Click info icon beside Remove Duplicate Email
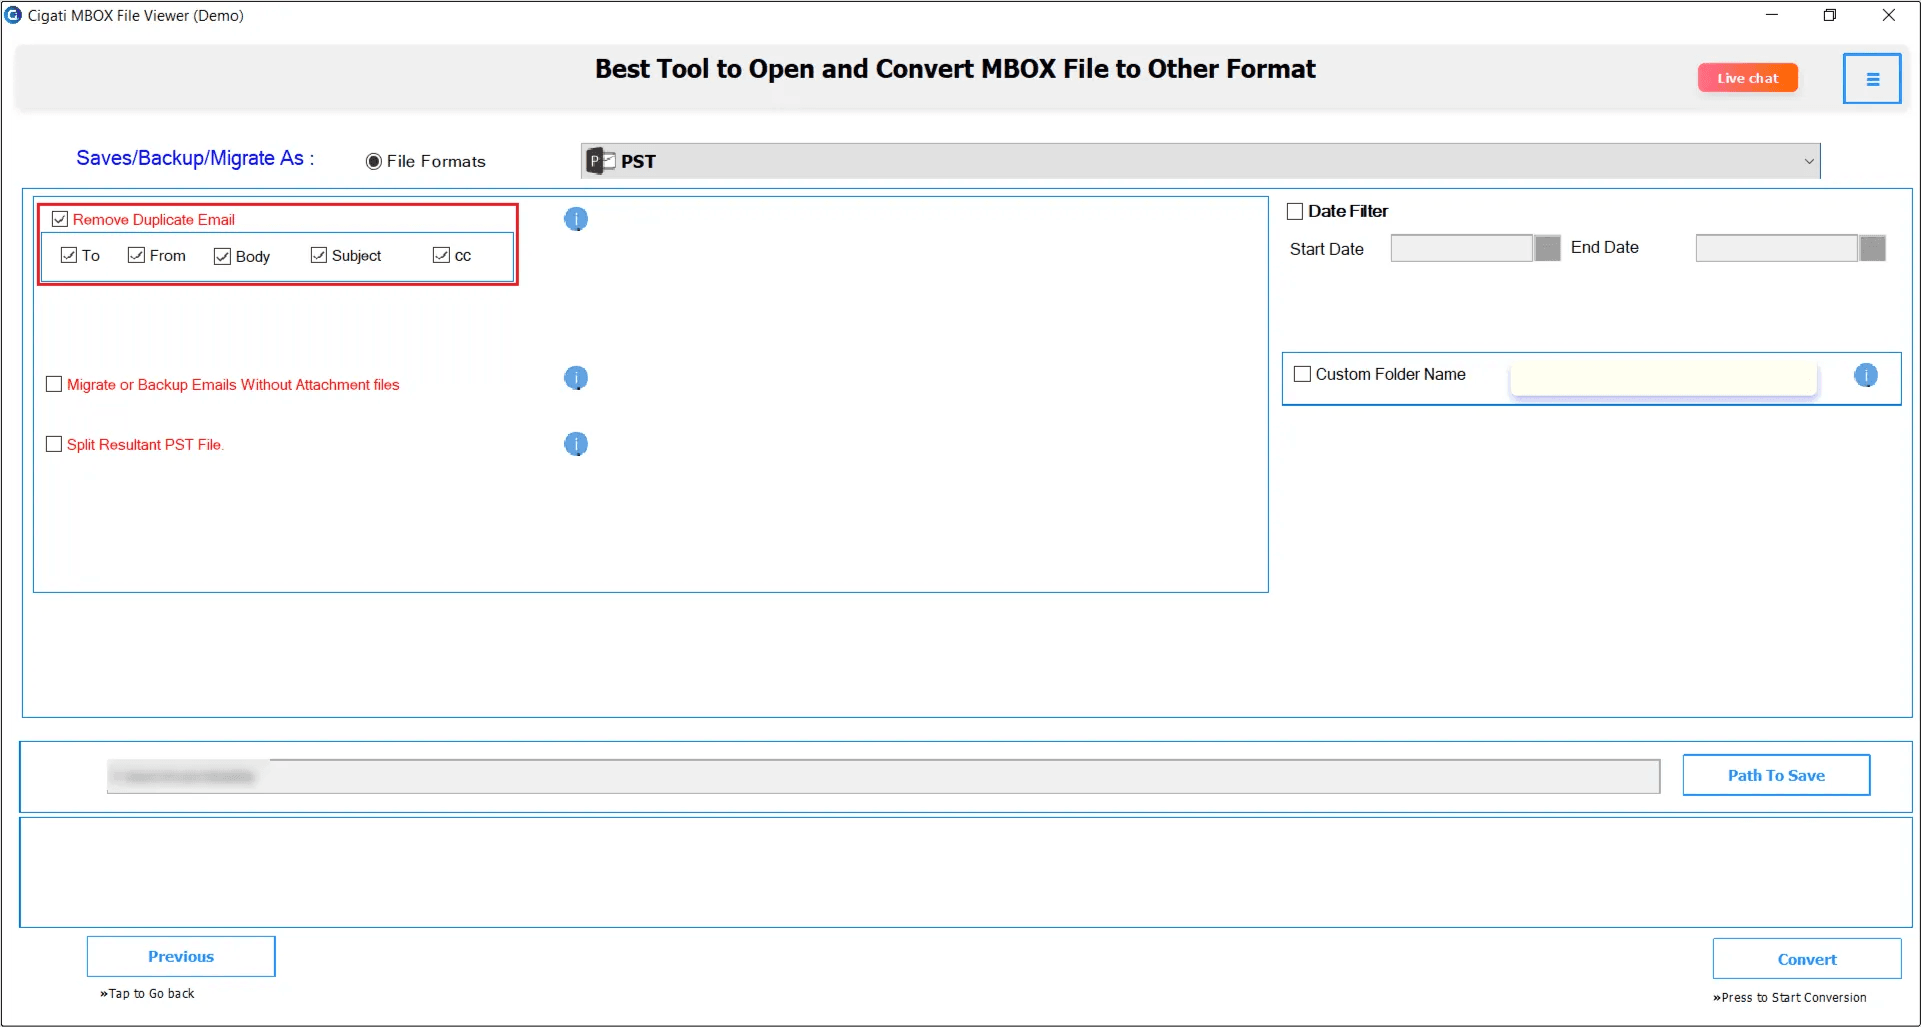The image size is (1921, 1027). (x=576, y=219)
